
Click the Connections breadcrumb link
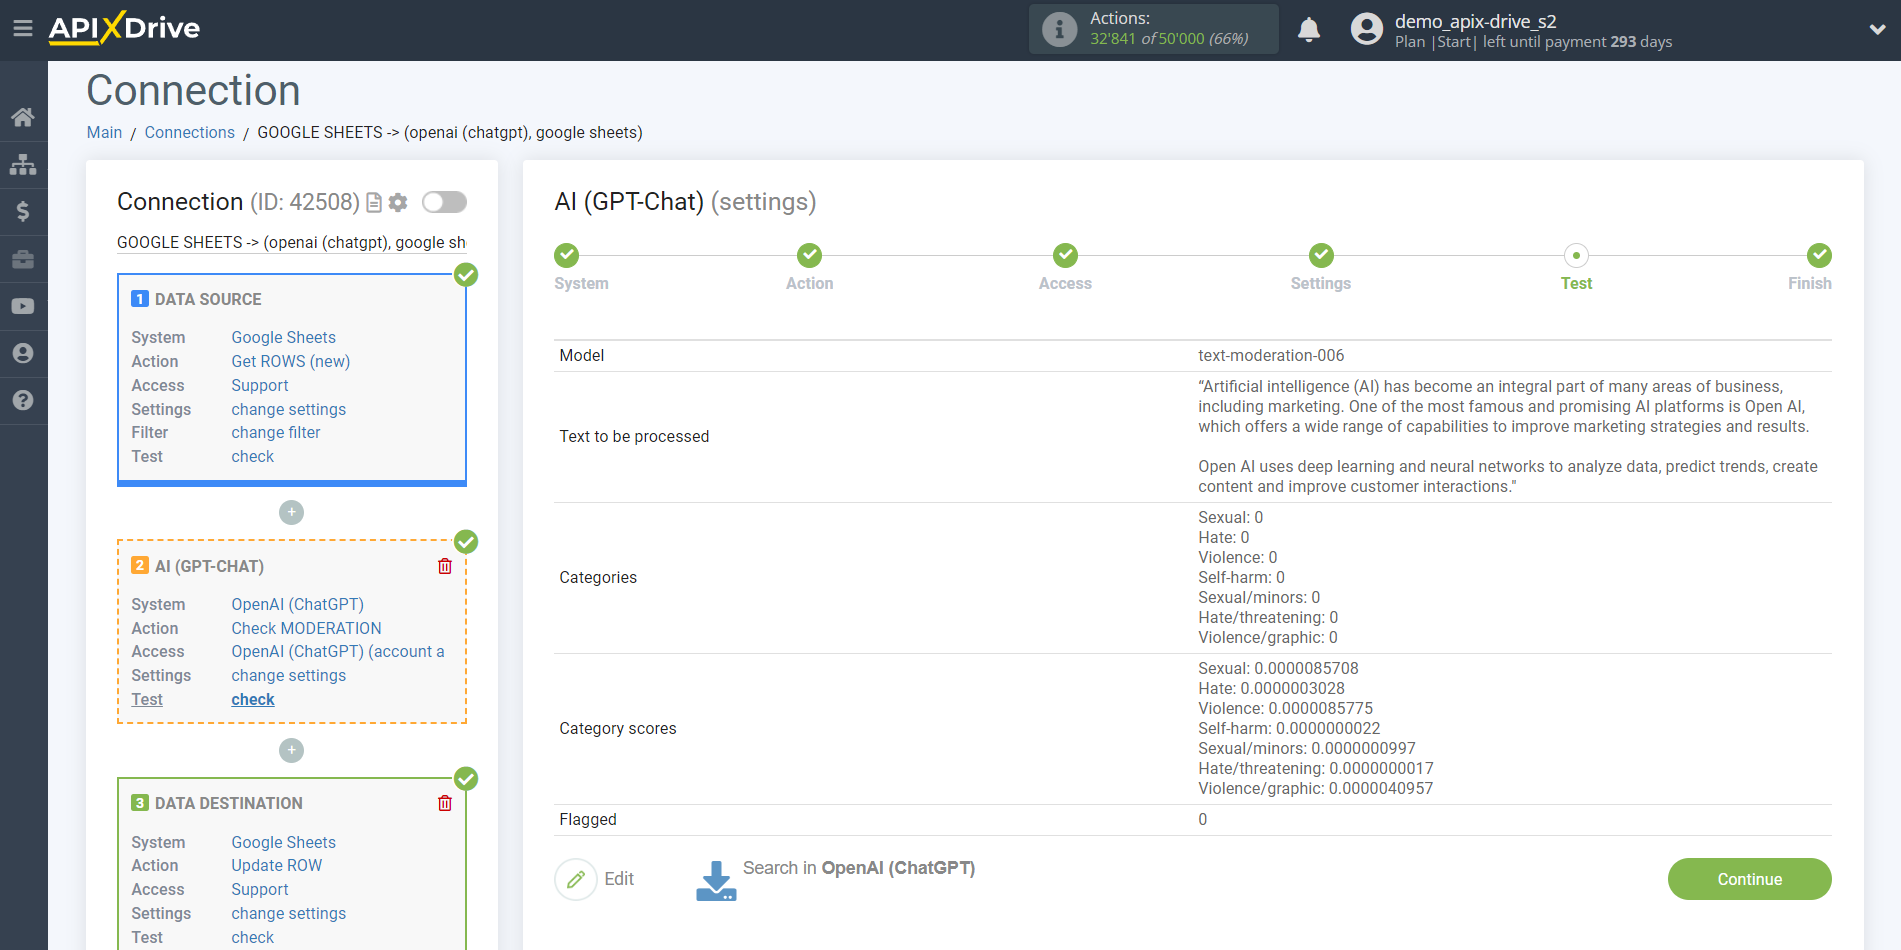click(189, 132)
